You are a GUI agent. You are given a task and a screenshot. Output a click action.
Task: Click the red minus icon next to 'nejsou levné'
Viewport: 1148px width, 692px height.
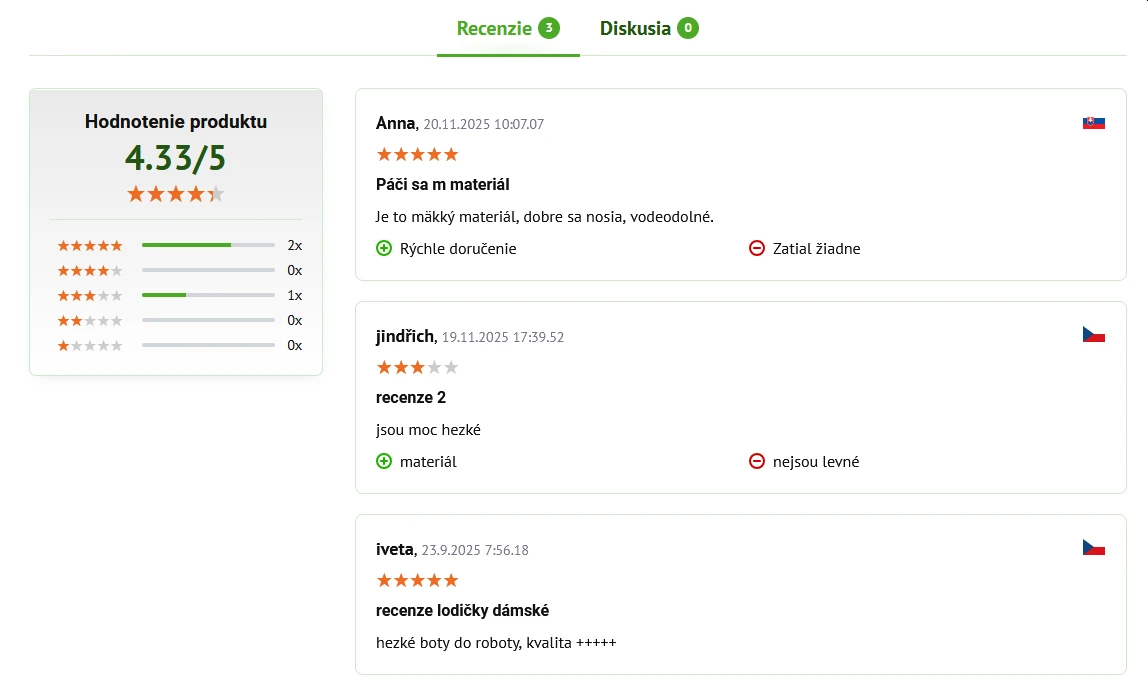click(x=757, y=461)
